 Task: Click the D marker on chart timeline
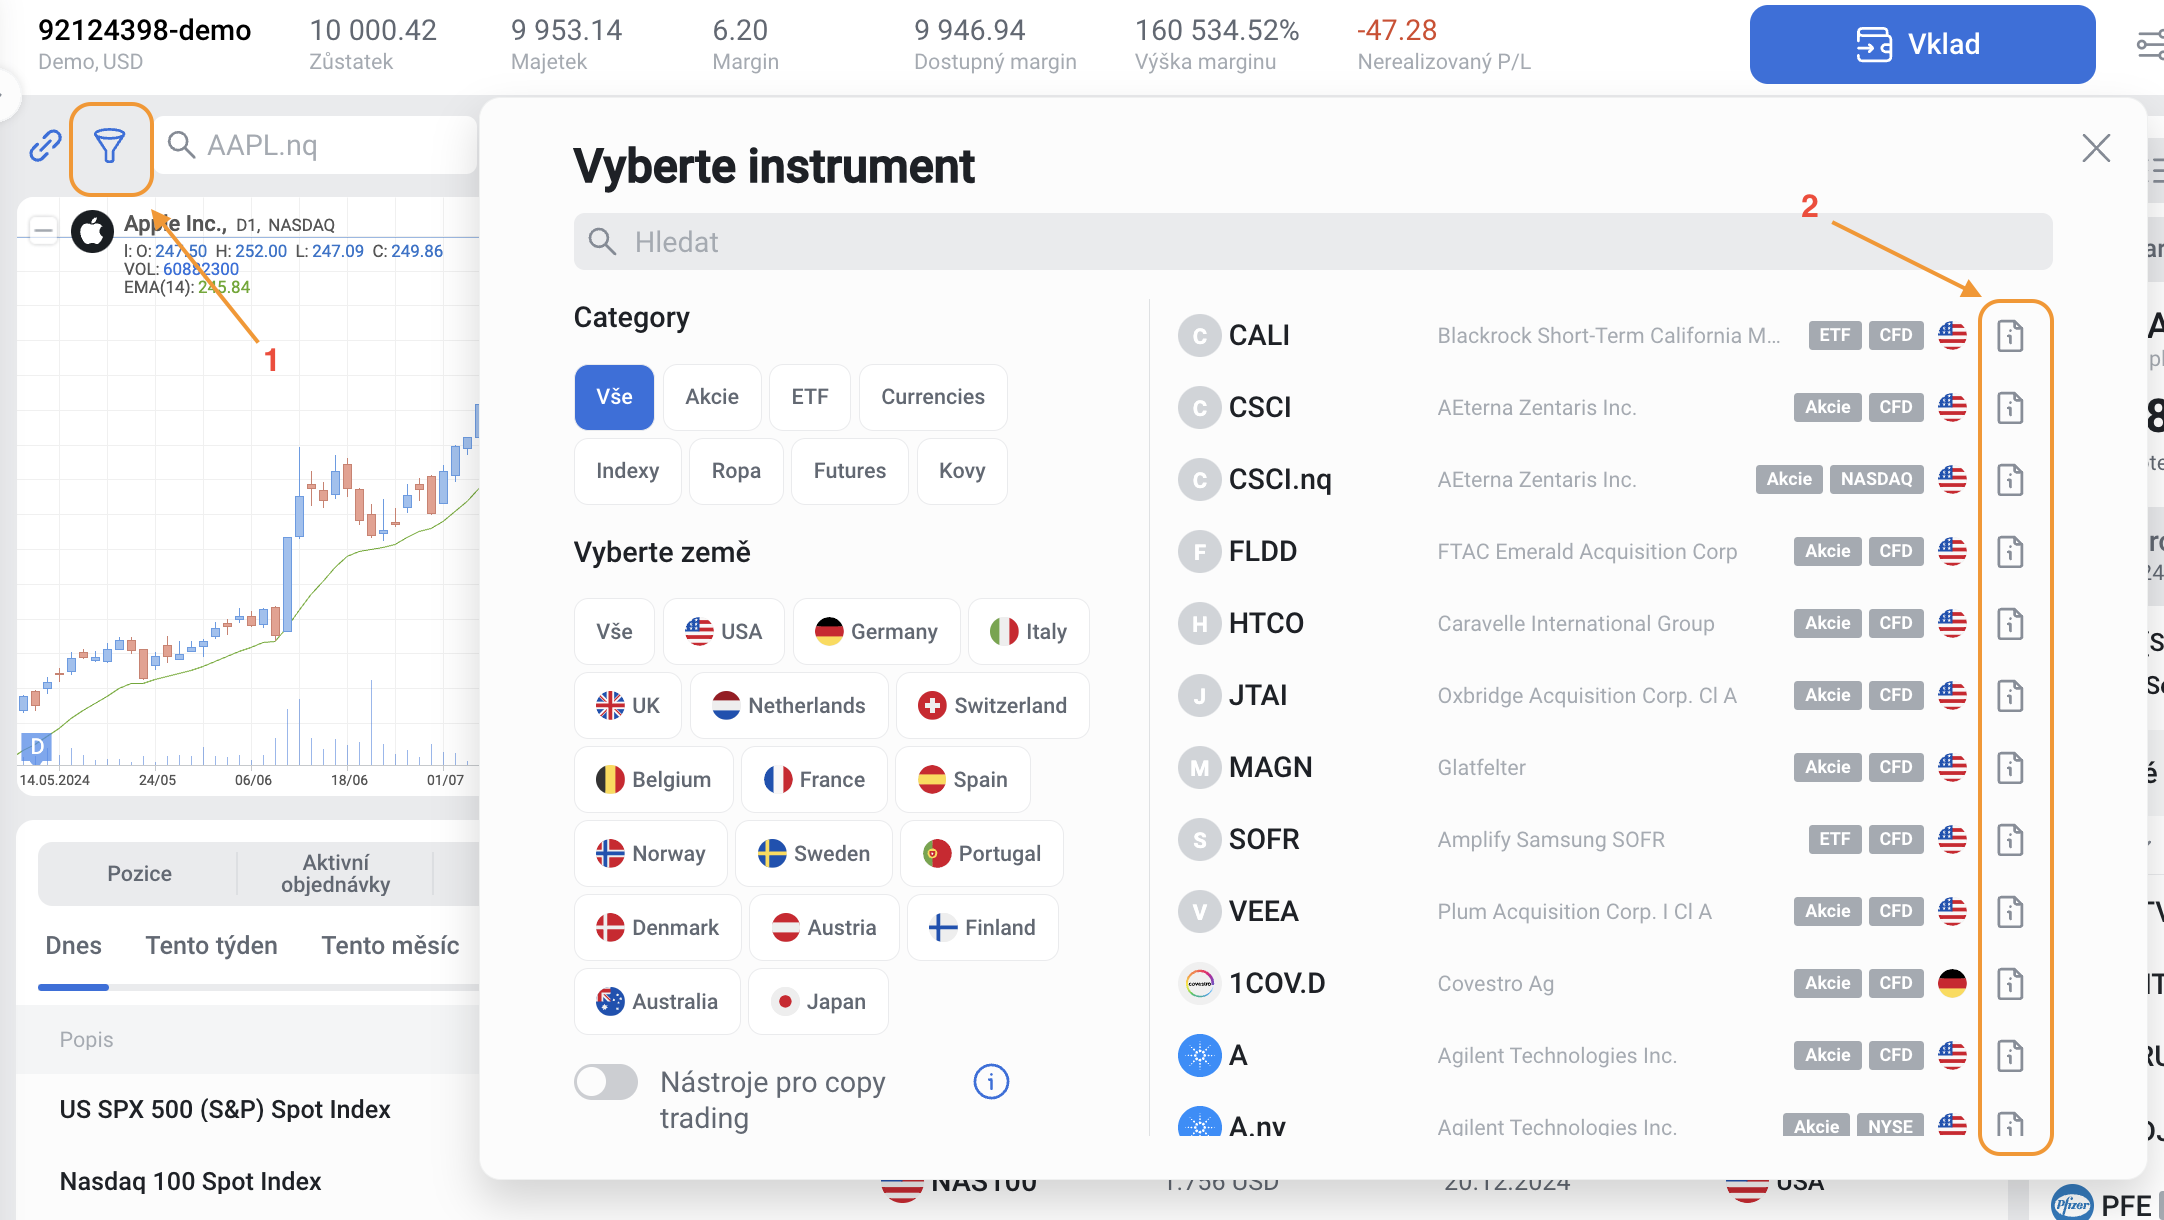point(37,746)
